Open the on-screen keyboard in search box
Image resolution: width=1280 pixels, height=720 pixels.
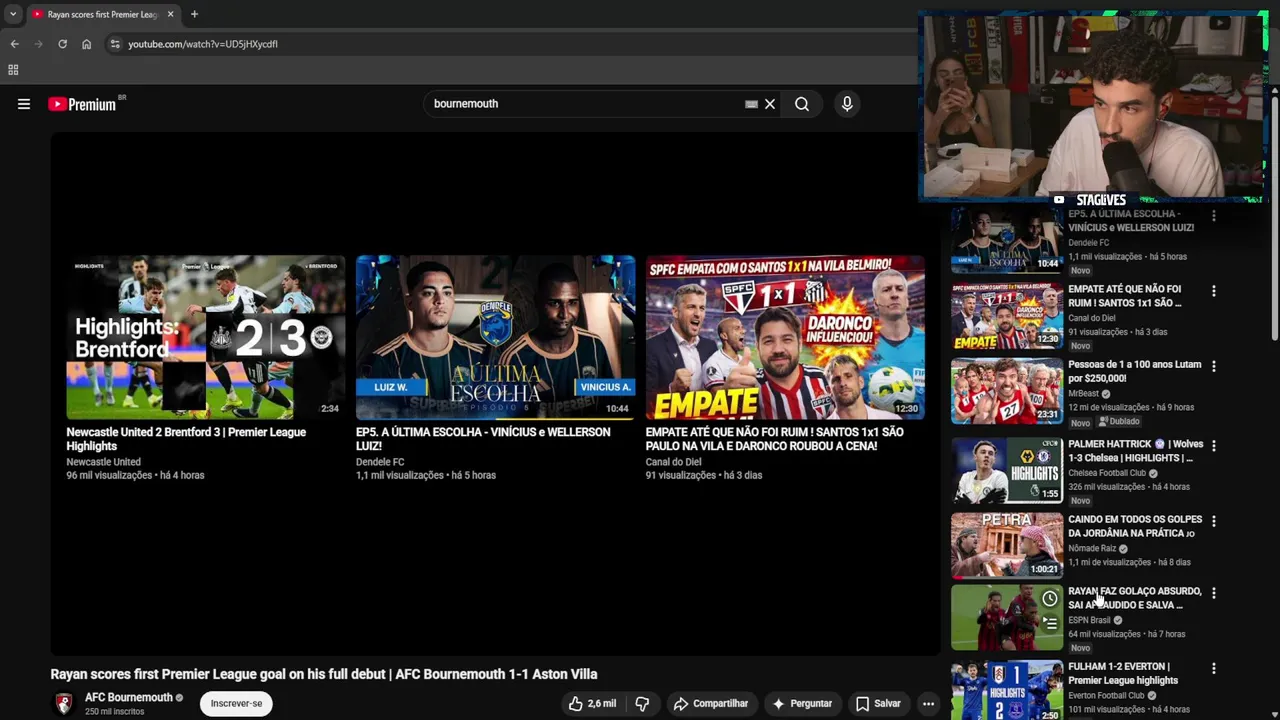click(751, 104)
